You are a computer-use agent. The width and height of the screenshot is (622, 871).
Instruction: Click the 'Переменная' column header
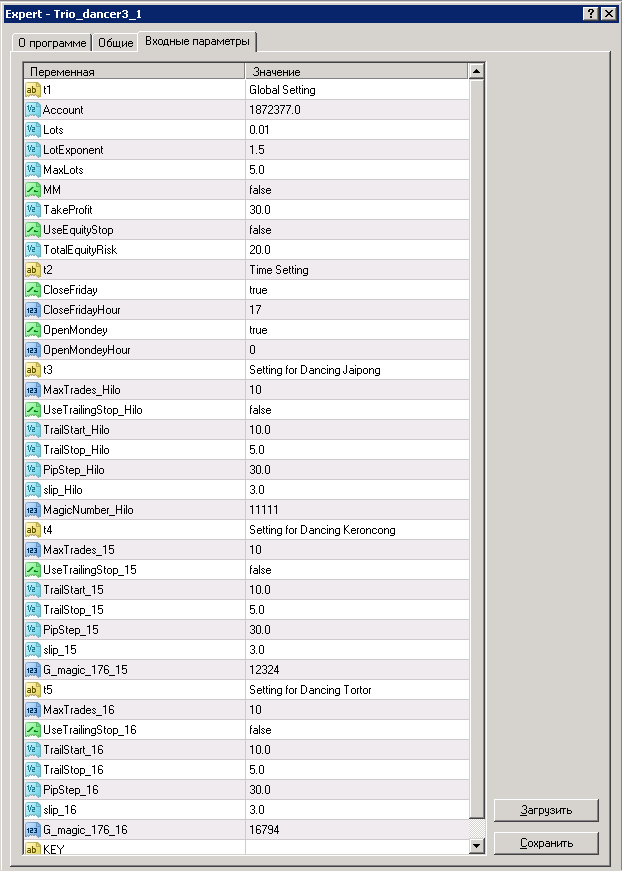[x=134, y=72]
